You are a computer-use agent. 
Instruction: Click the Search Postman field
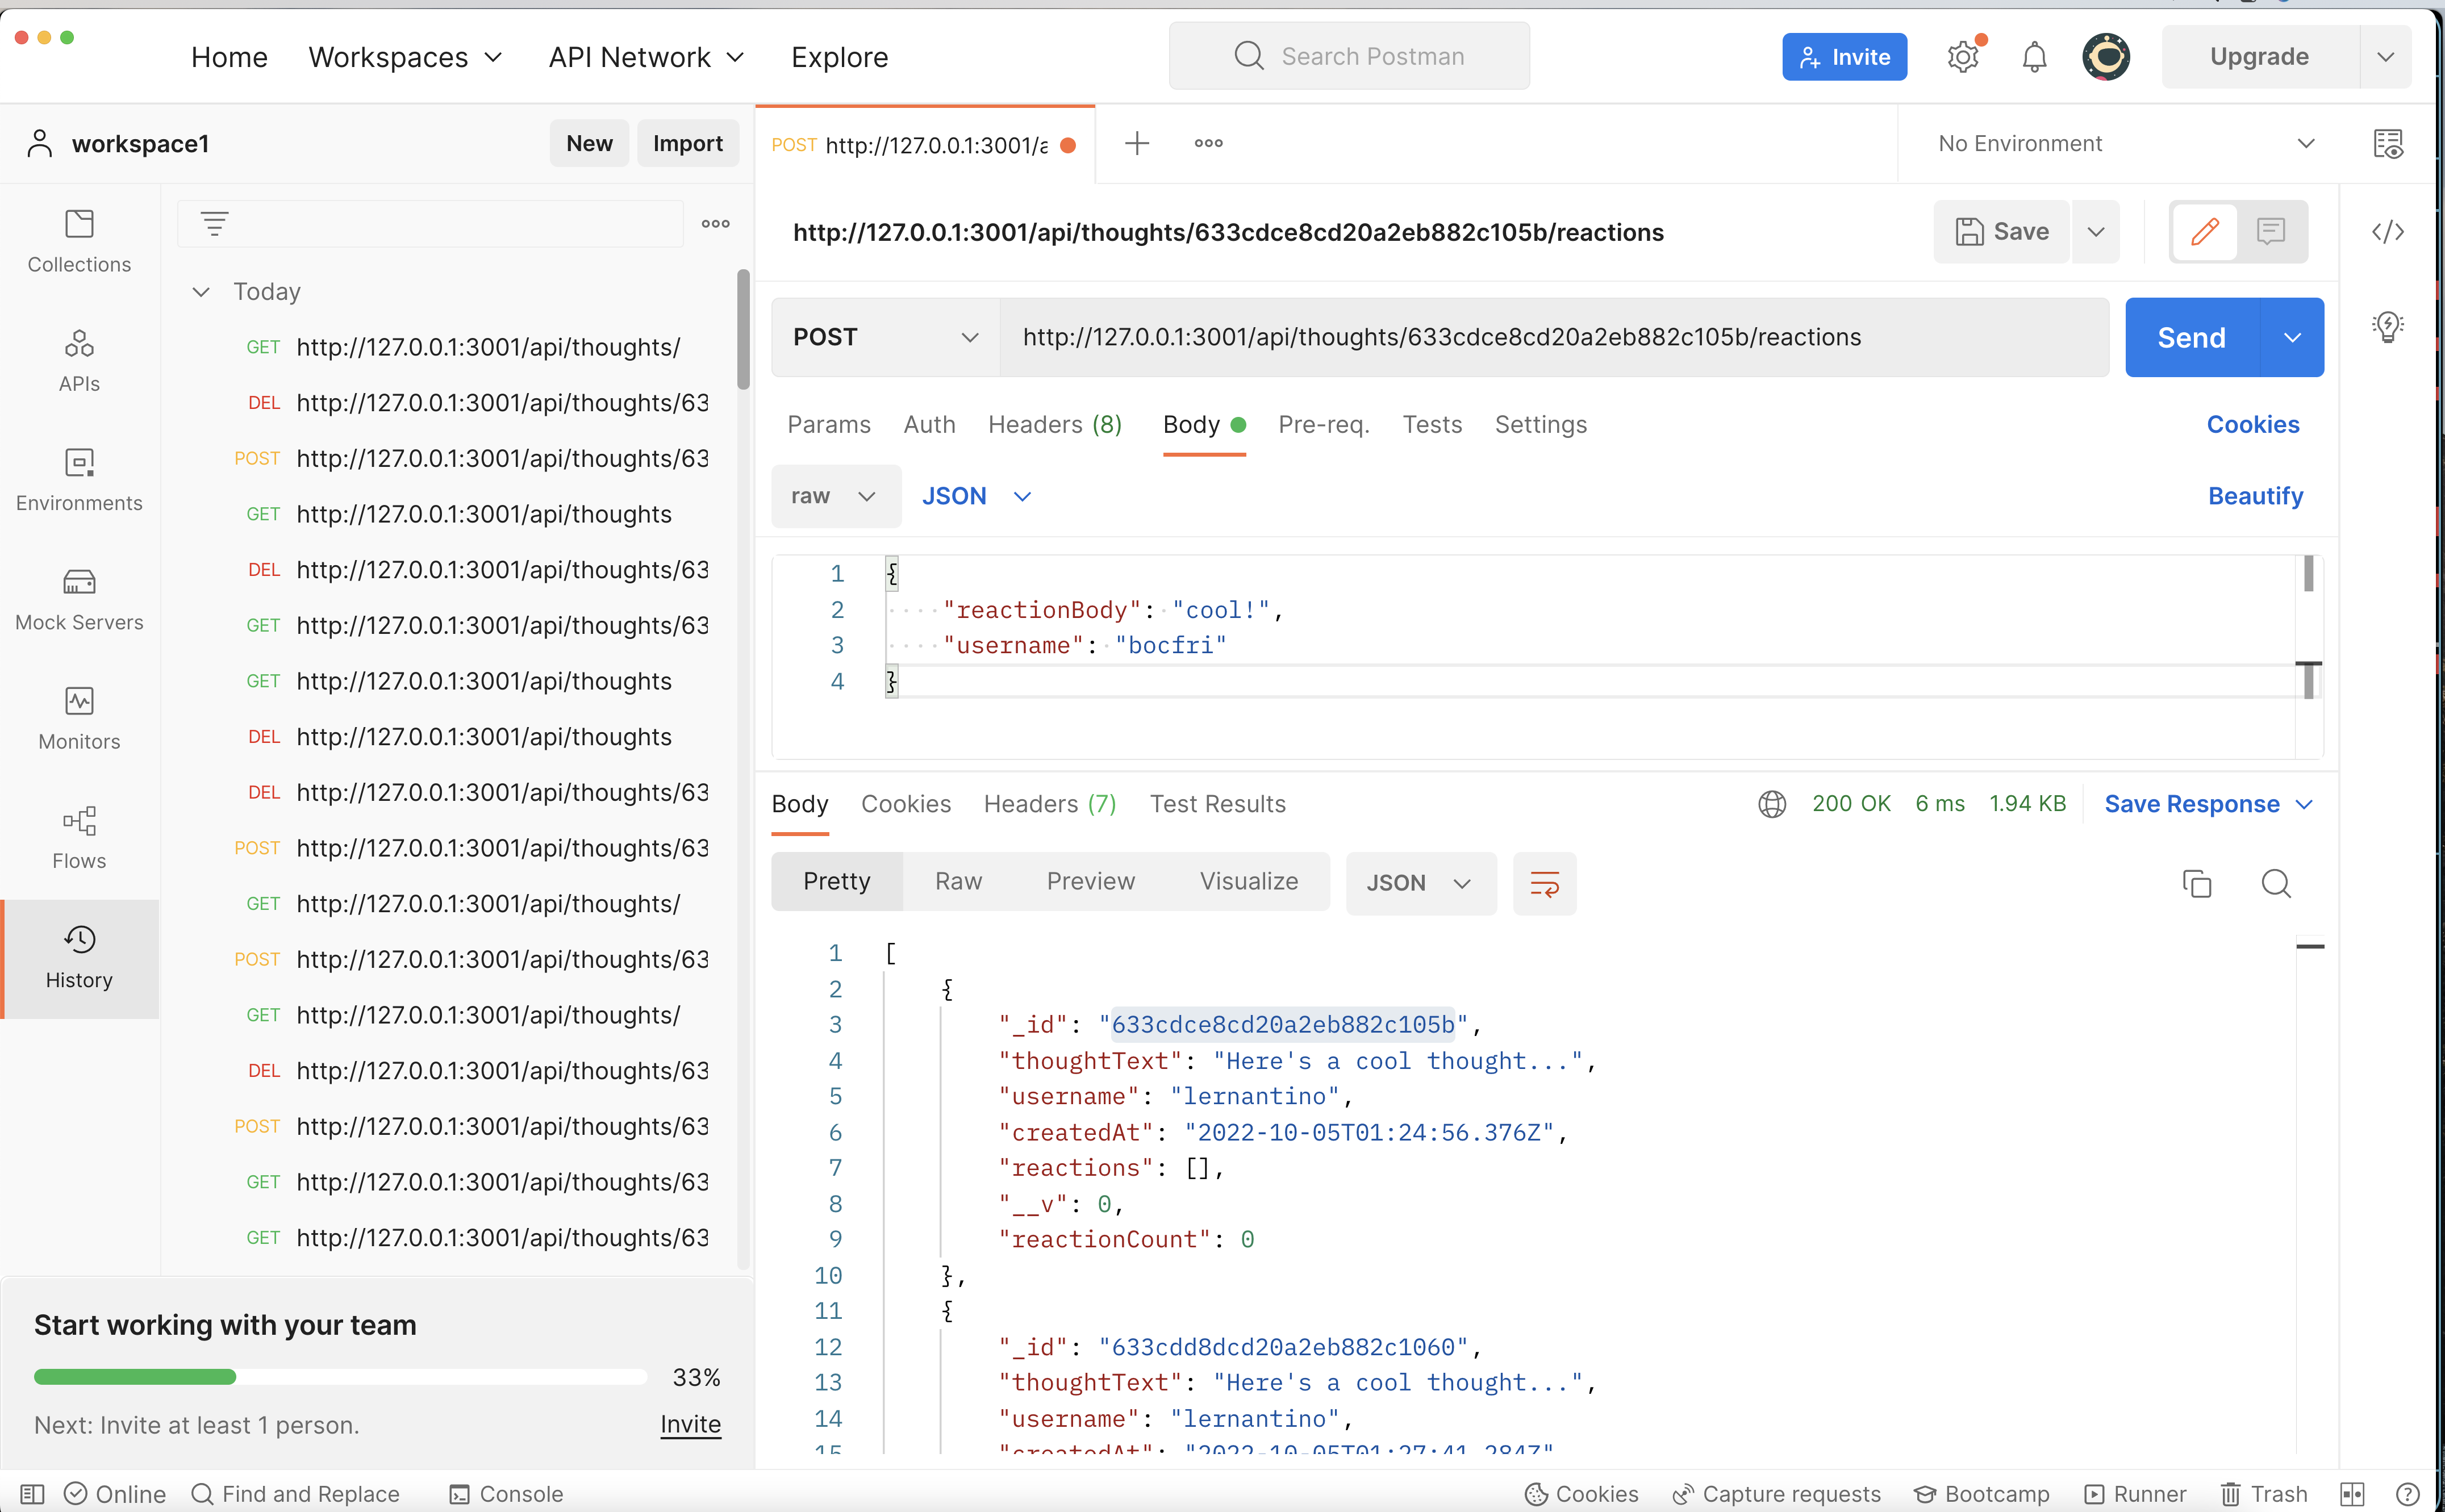(x=1349, y=56)
